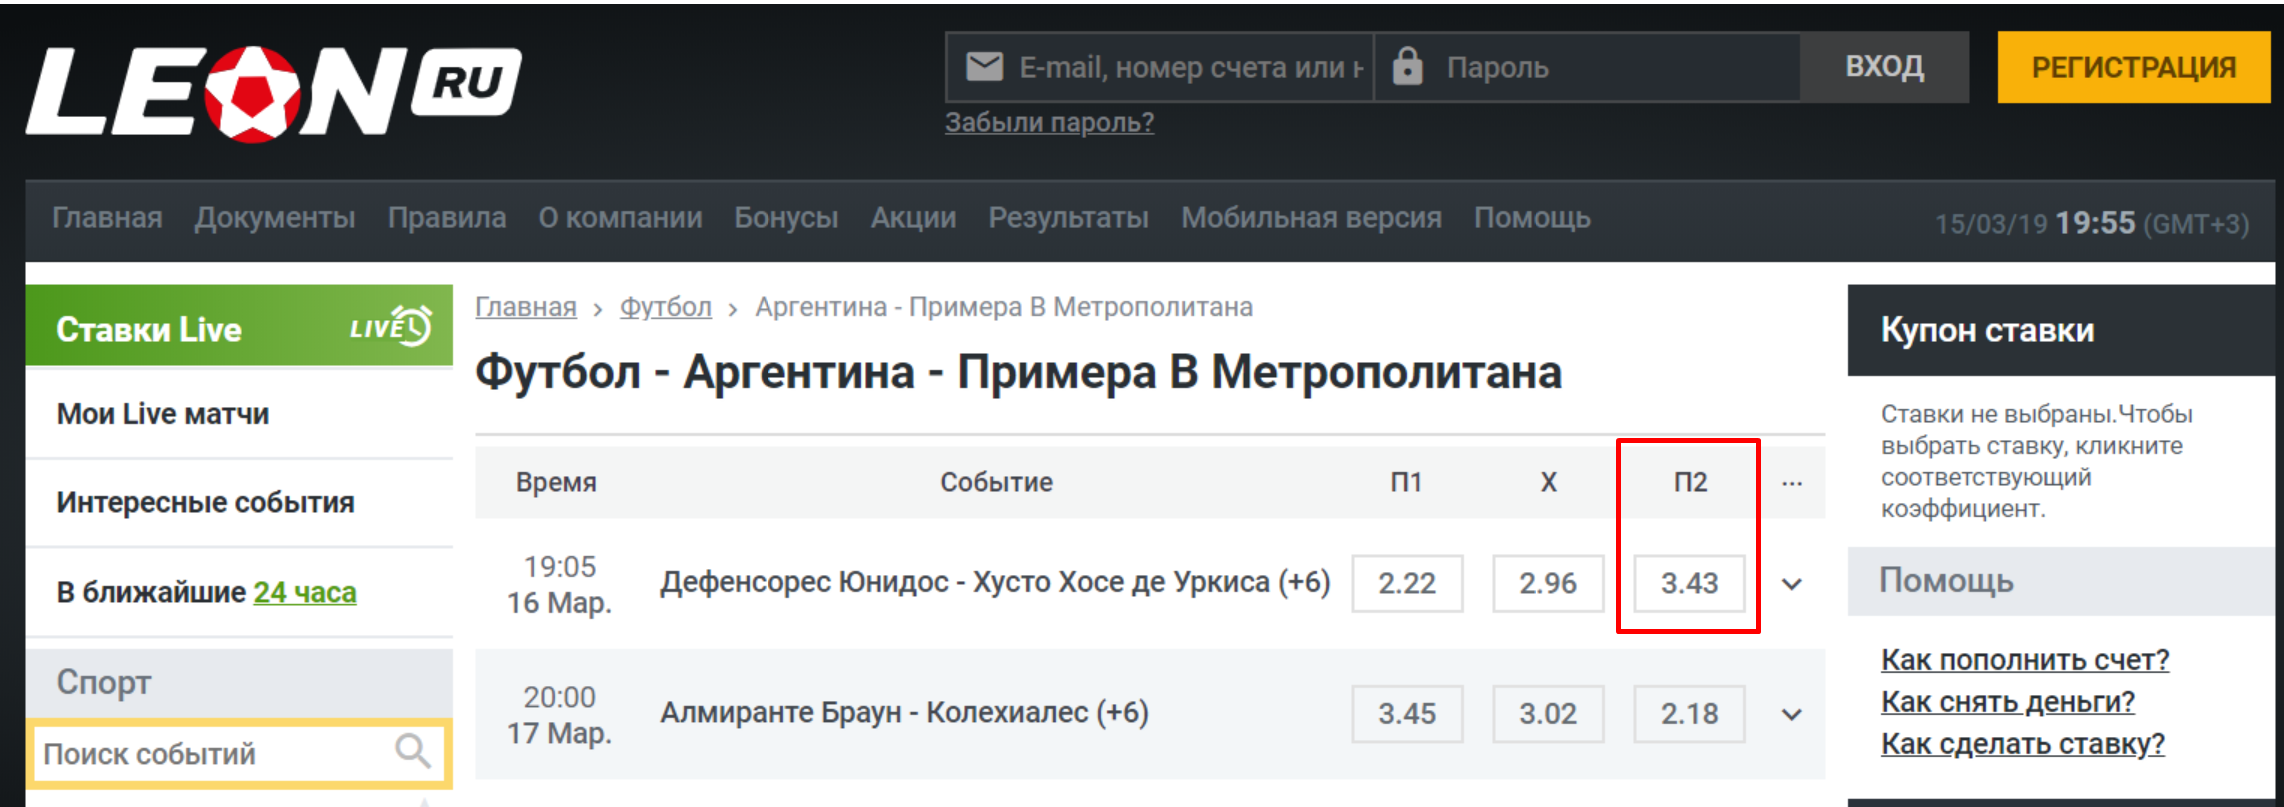2284x807 pixels.
Task: Click the РЕГИСТРАЦИЯ button
Action: click(2133, 67)
